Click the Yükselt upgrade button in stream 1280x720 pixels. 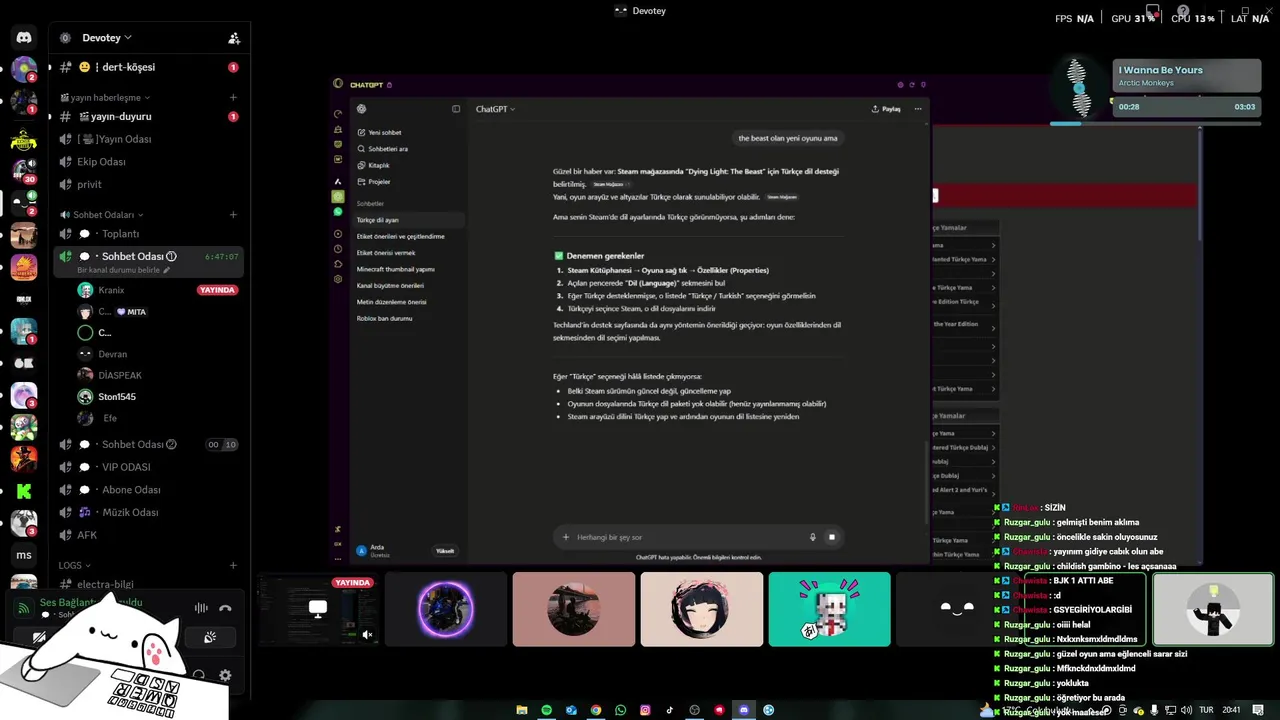(445, 551)
